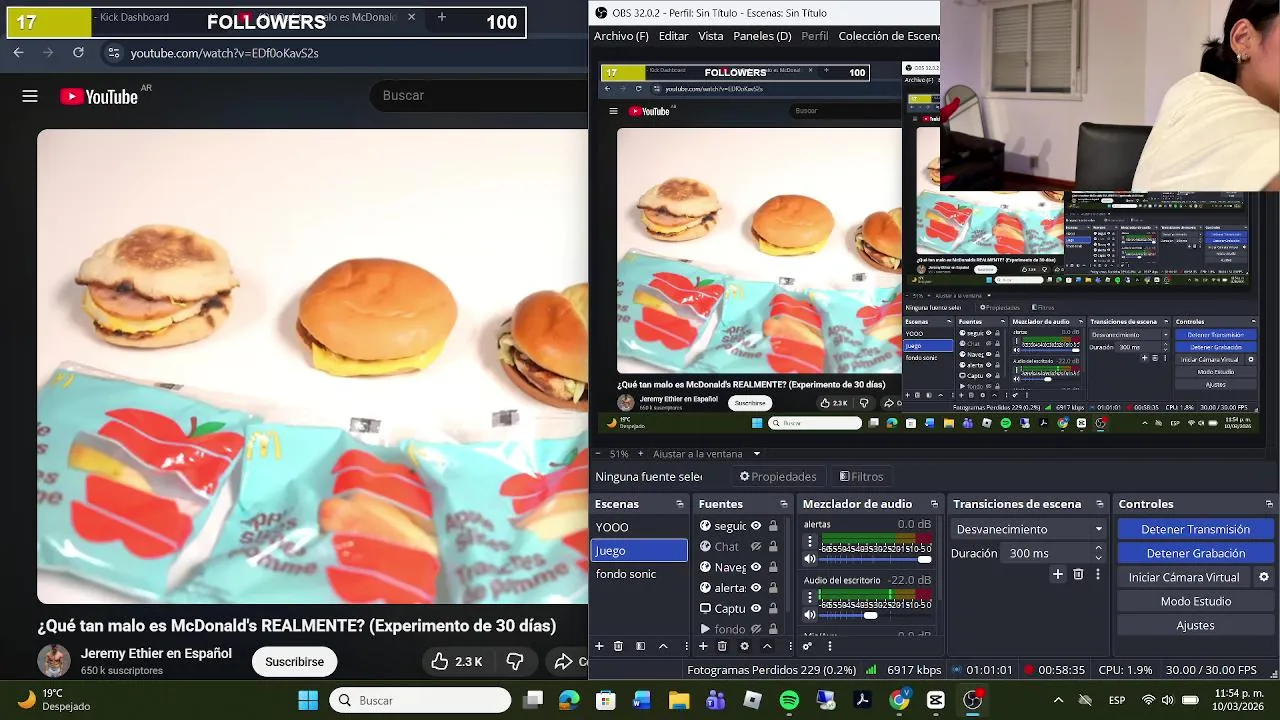Adjust the alertas volume slider
This screenshot has width=1280, height=720.
click(x=874, y=559)
